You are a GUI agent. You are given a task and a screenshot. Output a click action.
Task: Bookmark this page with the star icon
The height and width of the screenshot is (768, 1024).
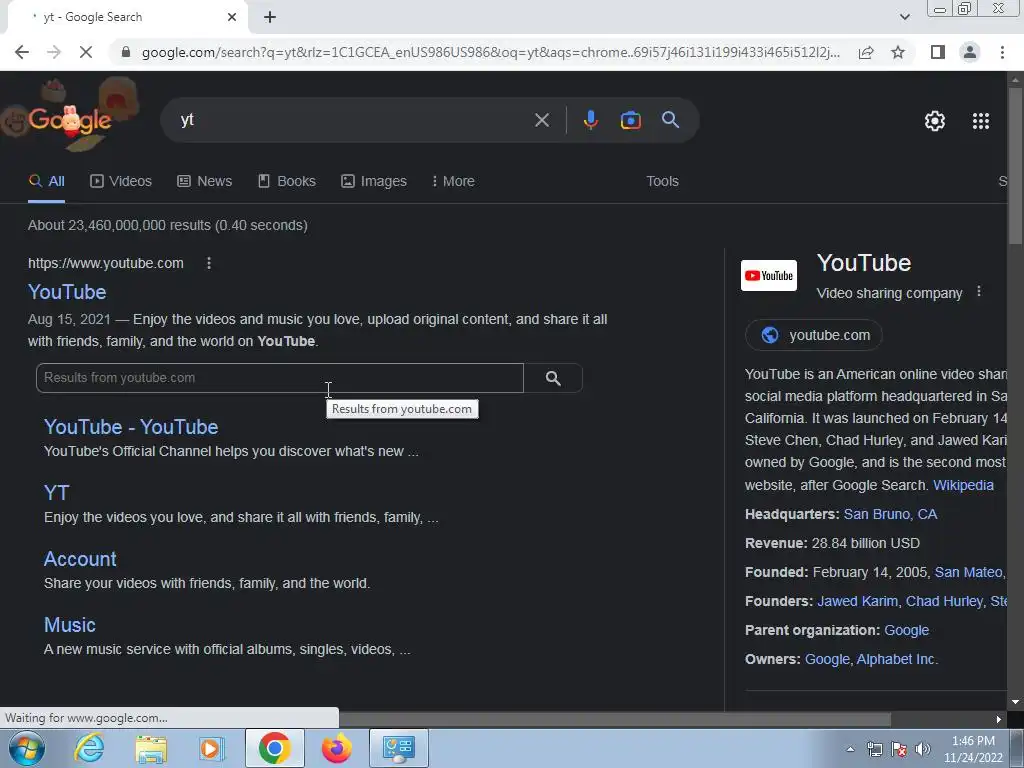tap(898, 52)
